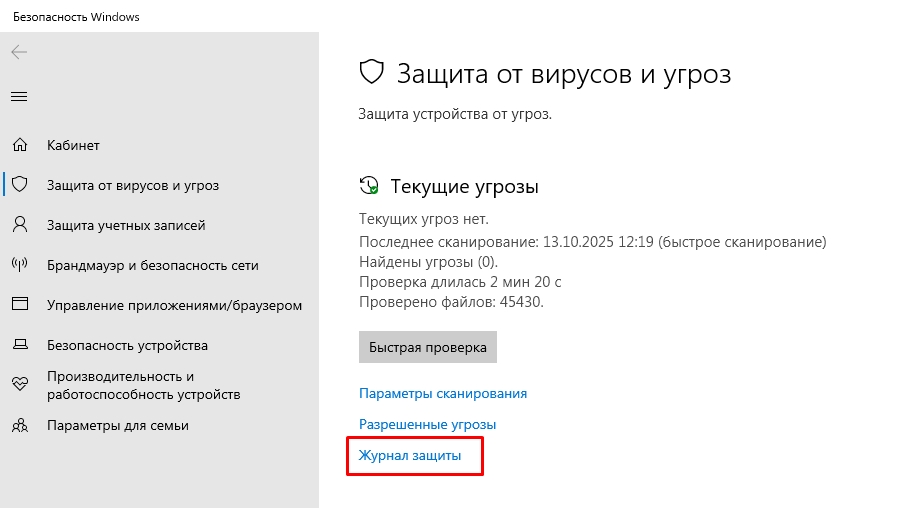Click the back arrow icon

tap(20, 52)
